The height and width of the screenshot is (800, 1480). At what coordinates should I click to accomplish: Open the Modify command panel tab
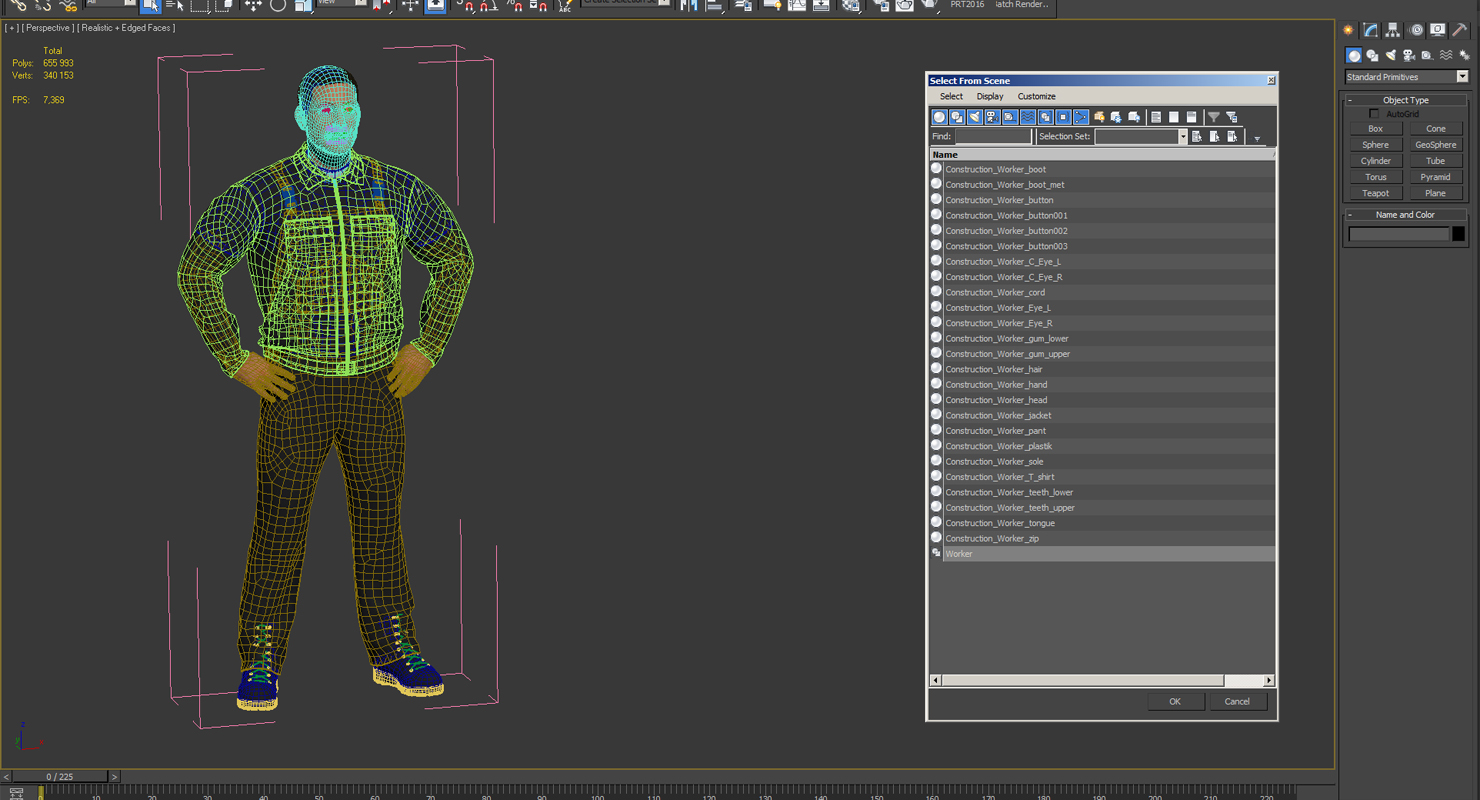pos(1370,30)
